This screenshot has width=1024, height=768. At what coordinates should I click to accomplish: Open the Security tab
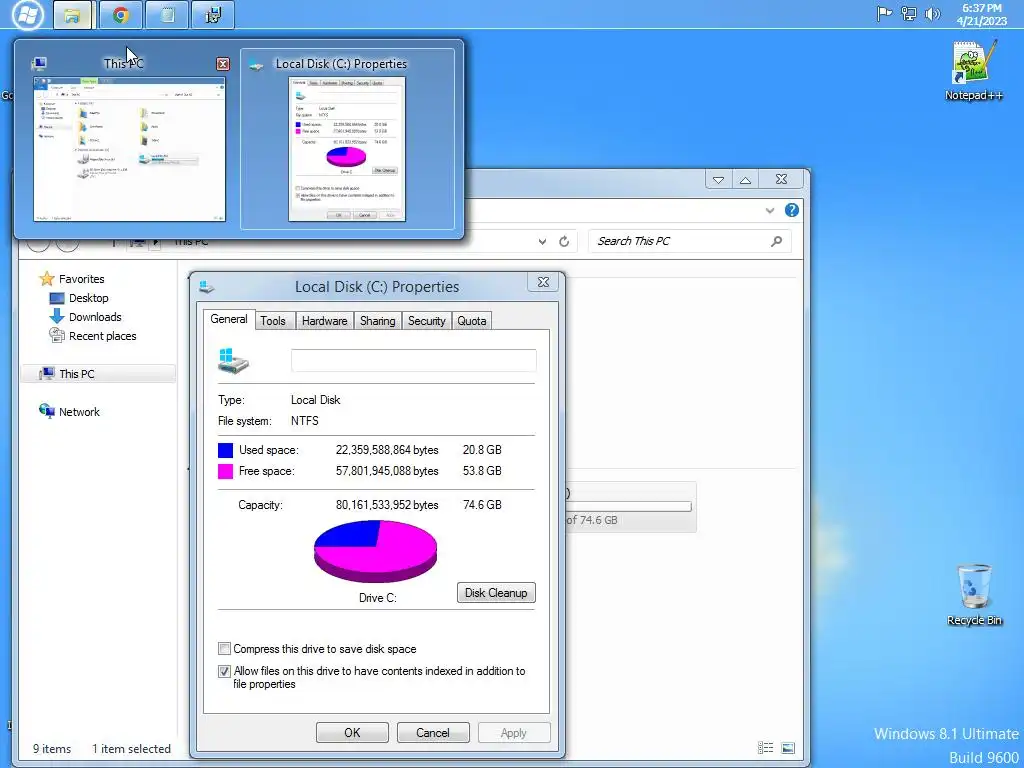(426, 321)
